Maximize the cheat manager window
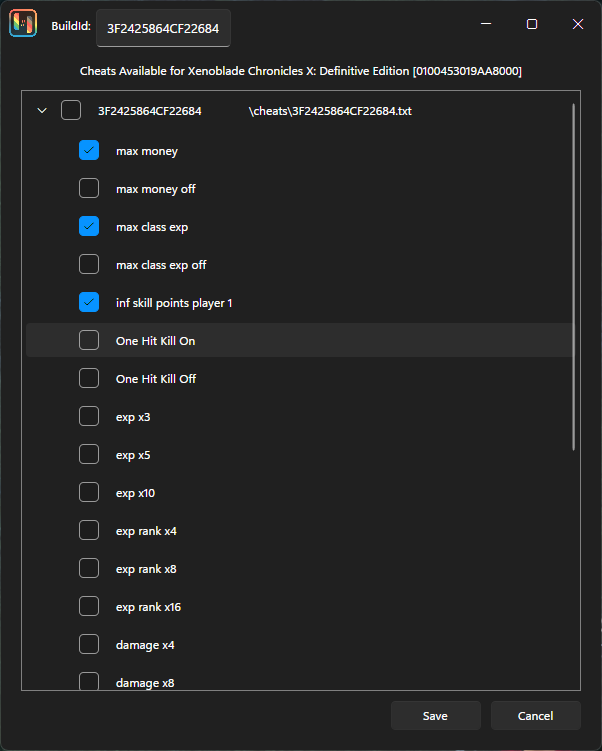 pos(532,24)
